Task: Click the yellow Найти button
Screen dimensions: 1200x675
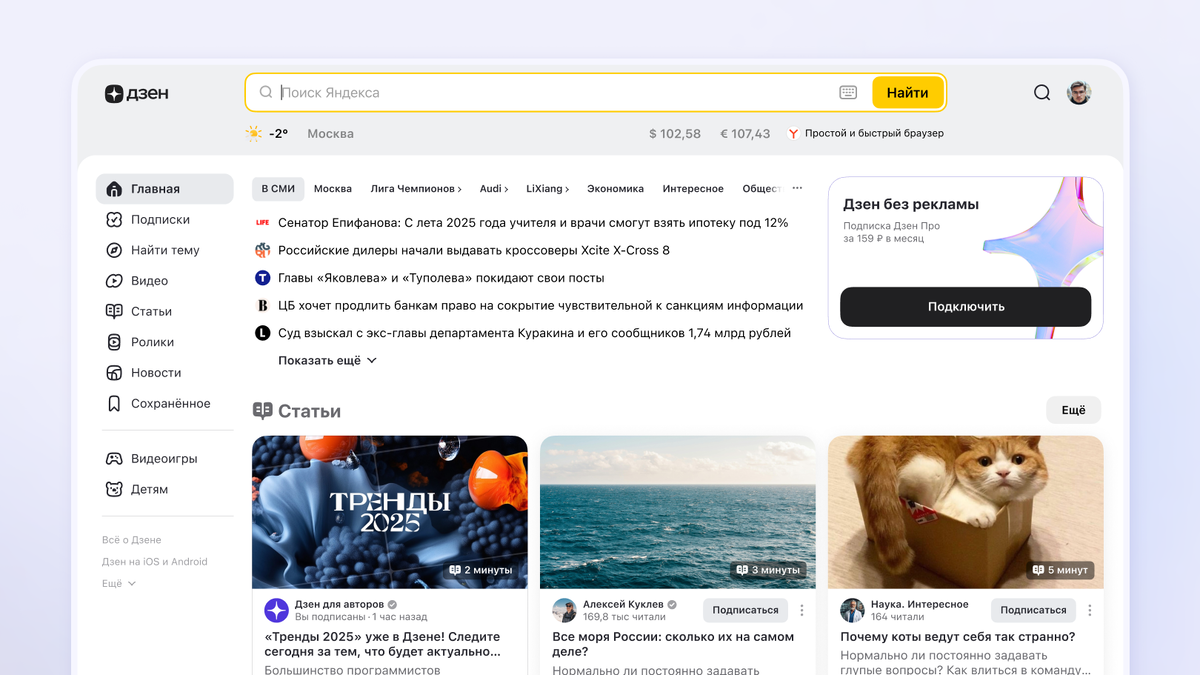Action: 907,93
